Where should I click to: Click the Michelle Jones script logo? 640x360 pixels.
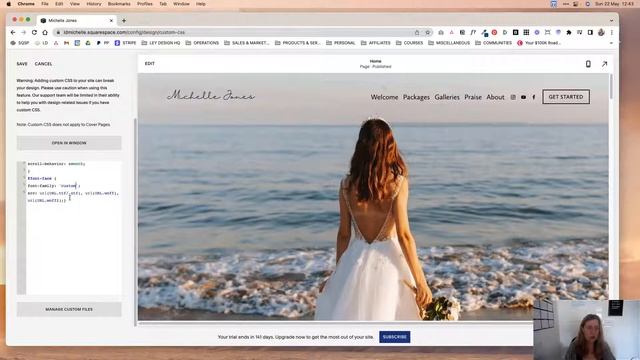coord(211,96)
